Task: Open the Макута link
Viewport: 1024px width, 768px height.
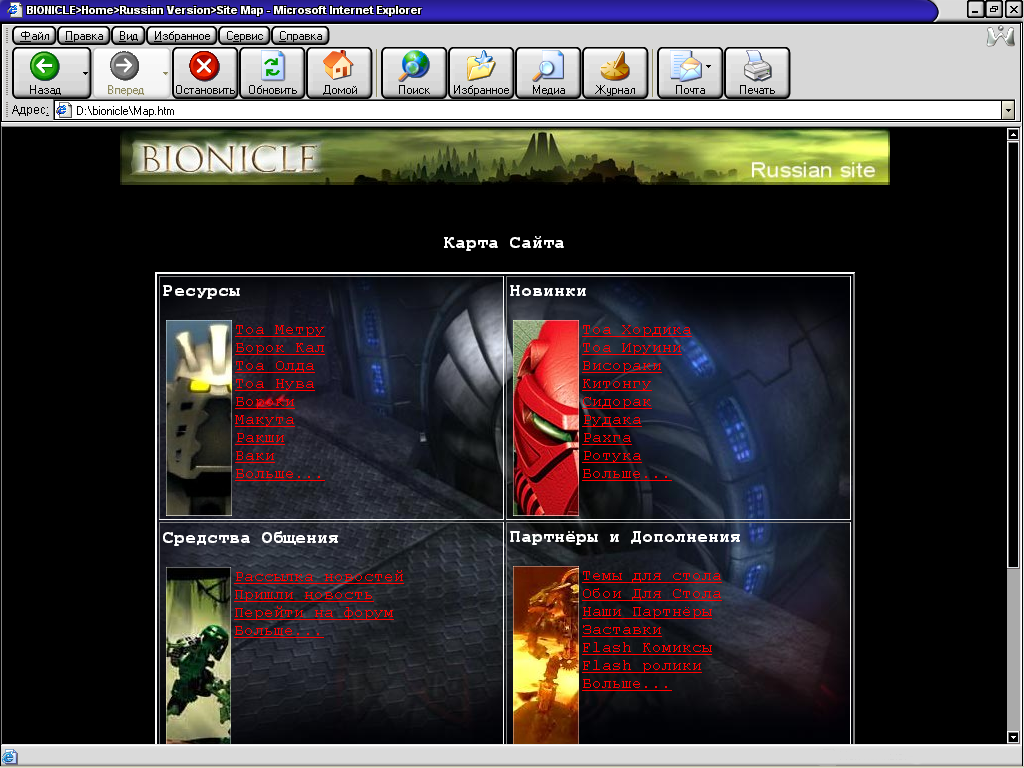Action: 264,420
